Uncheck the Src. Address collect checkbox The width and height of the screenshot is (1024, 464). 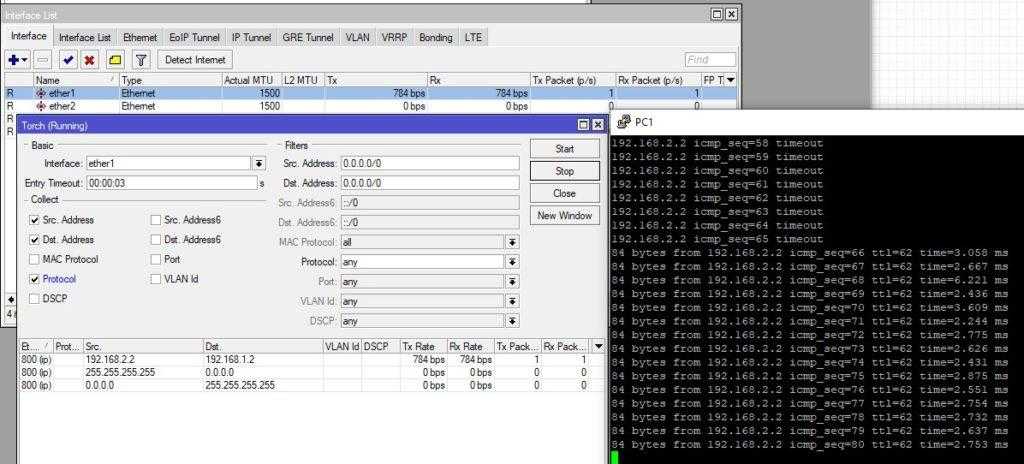point(35,220)
